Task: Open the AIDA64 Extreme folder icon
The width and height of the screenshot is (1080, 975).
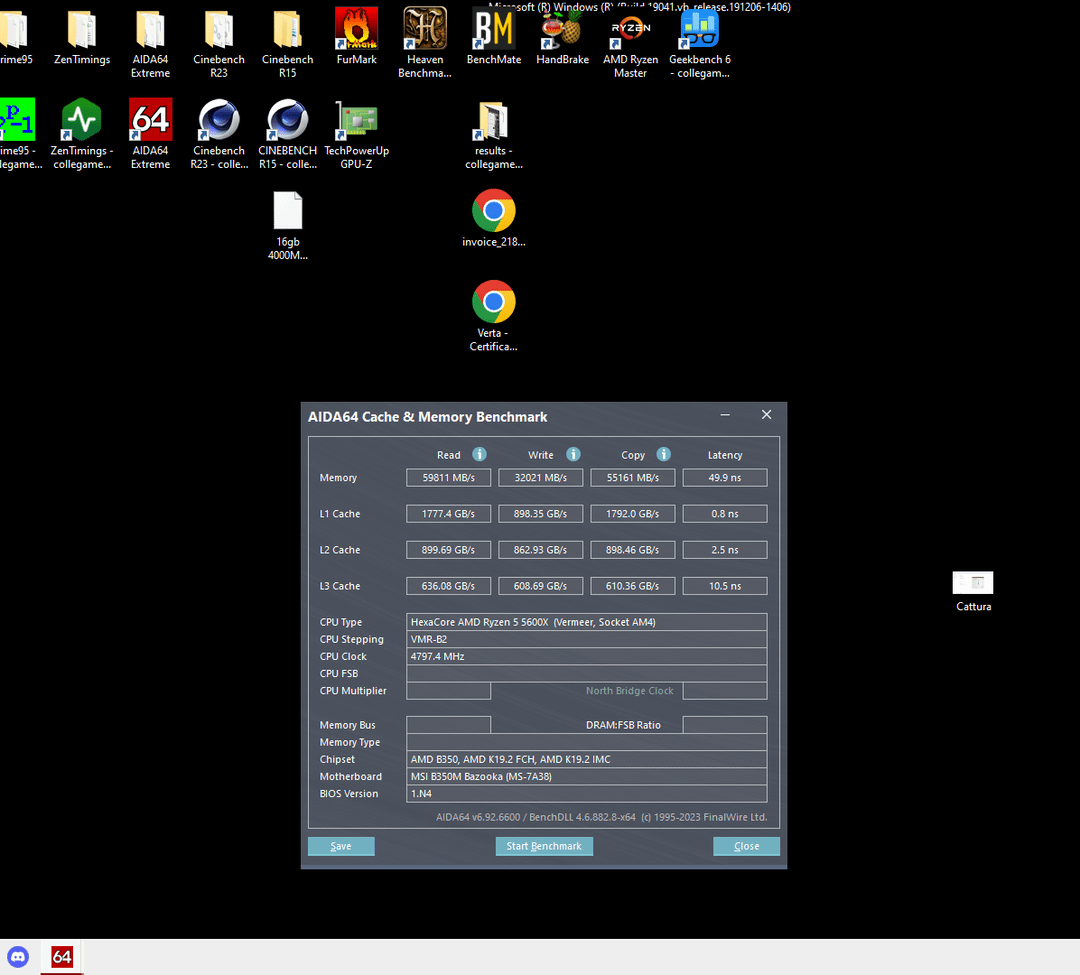Action: click(150, 43)
